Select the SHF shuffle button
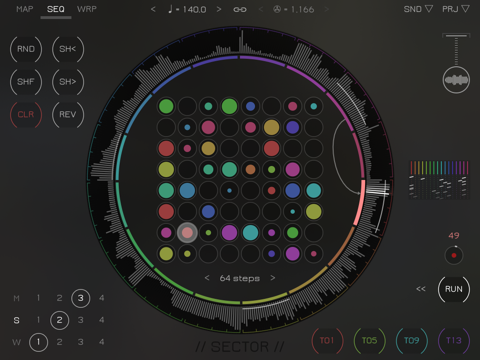 tap(26, 82)
